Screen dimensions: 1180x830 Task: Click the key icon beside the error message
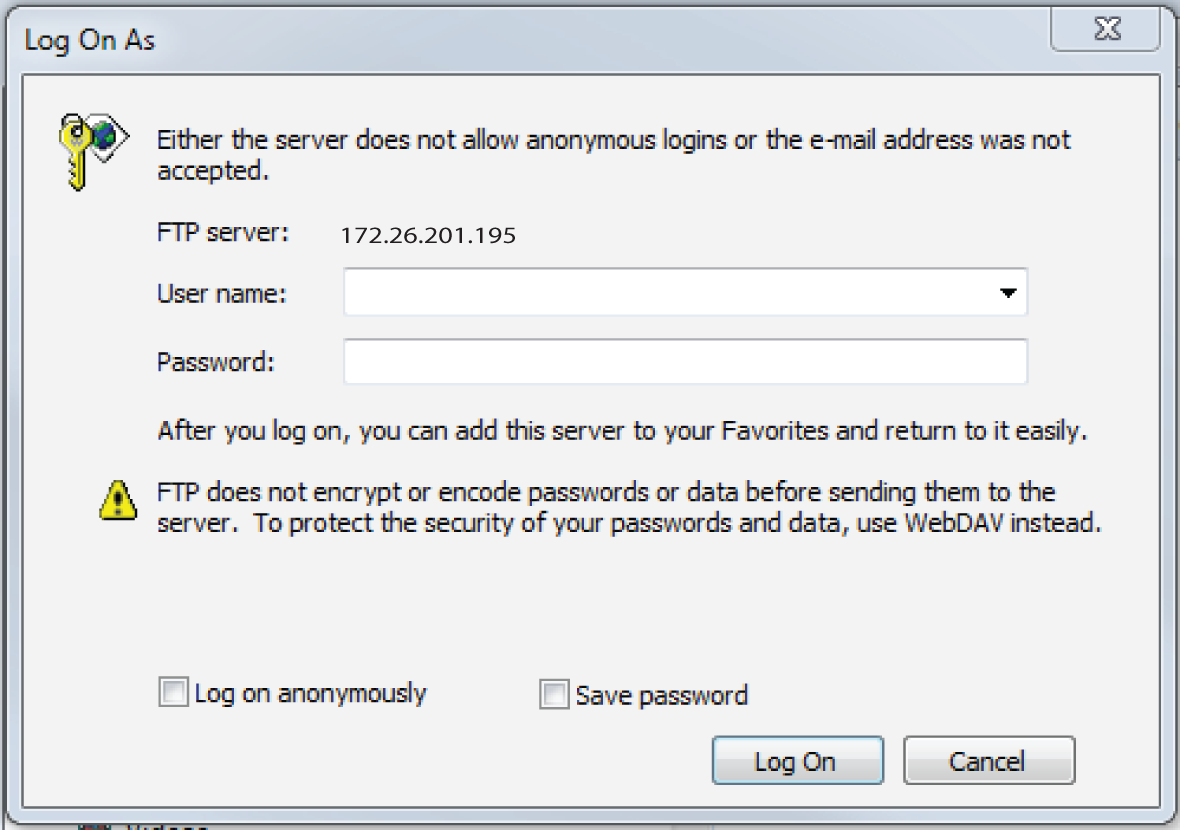(91, 151)
